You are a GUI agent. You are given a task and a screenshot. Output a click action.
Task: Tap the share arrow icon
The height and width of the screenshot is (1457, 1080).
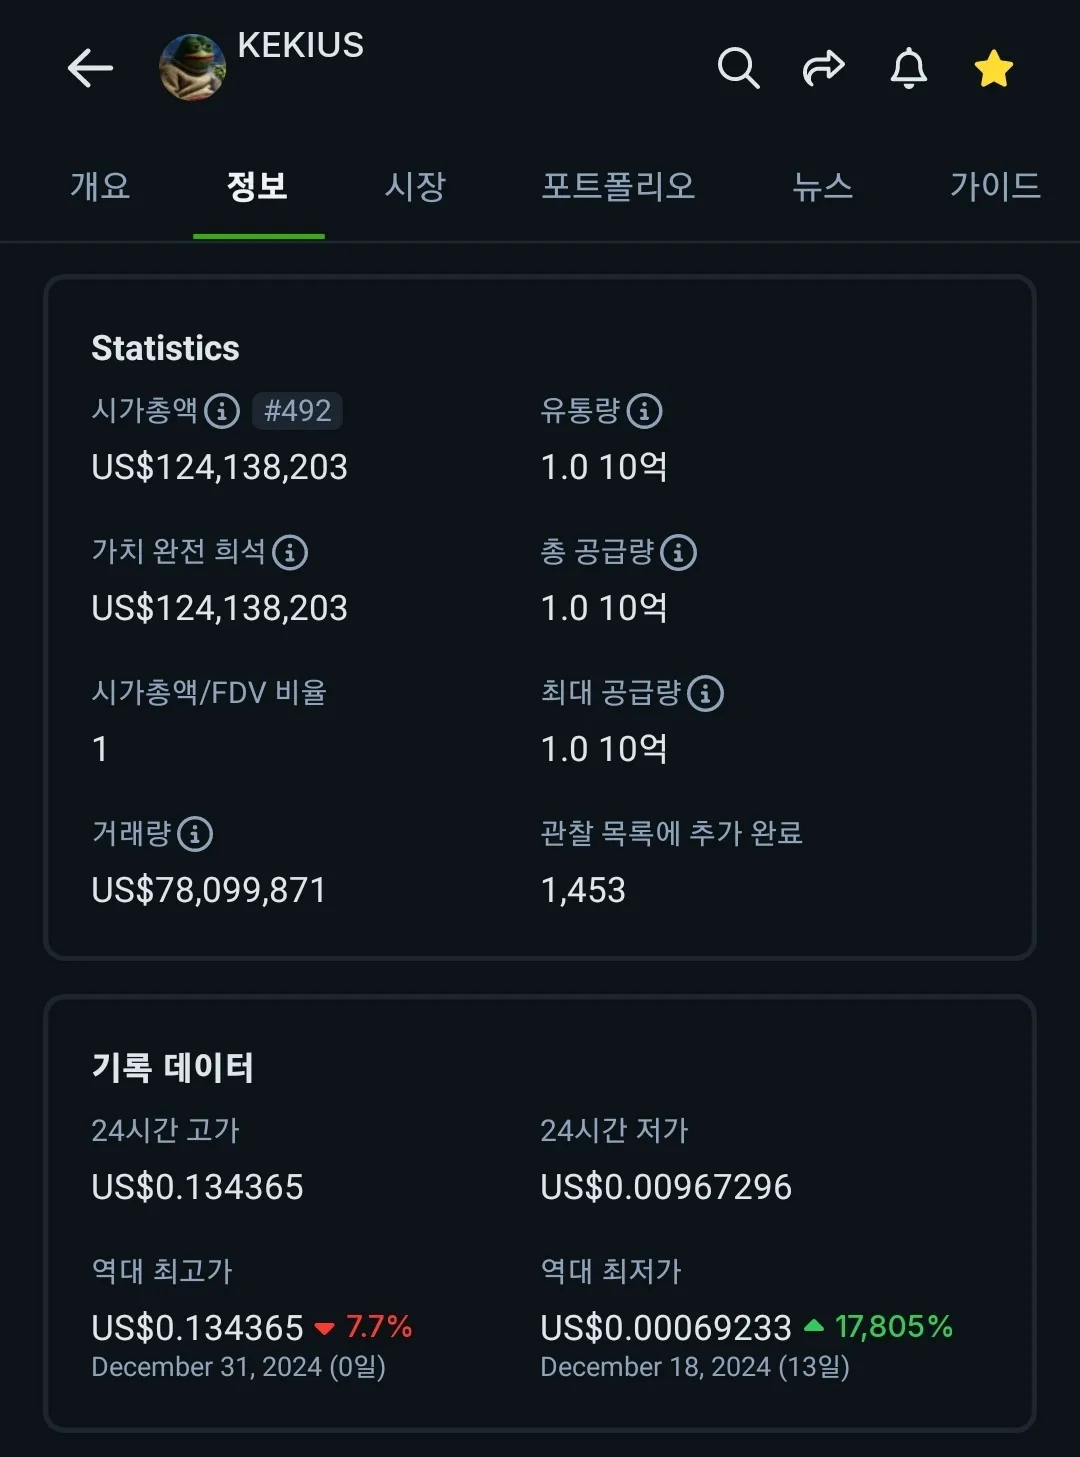[823, 68]
